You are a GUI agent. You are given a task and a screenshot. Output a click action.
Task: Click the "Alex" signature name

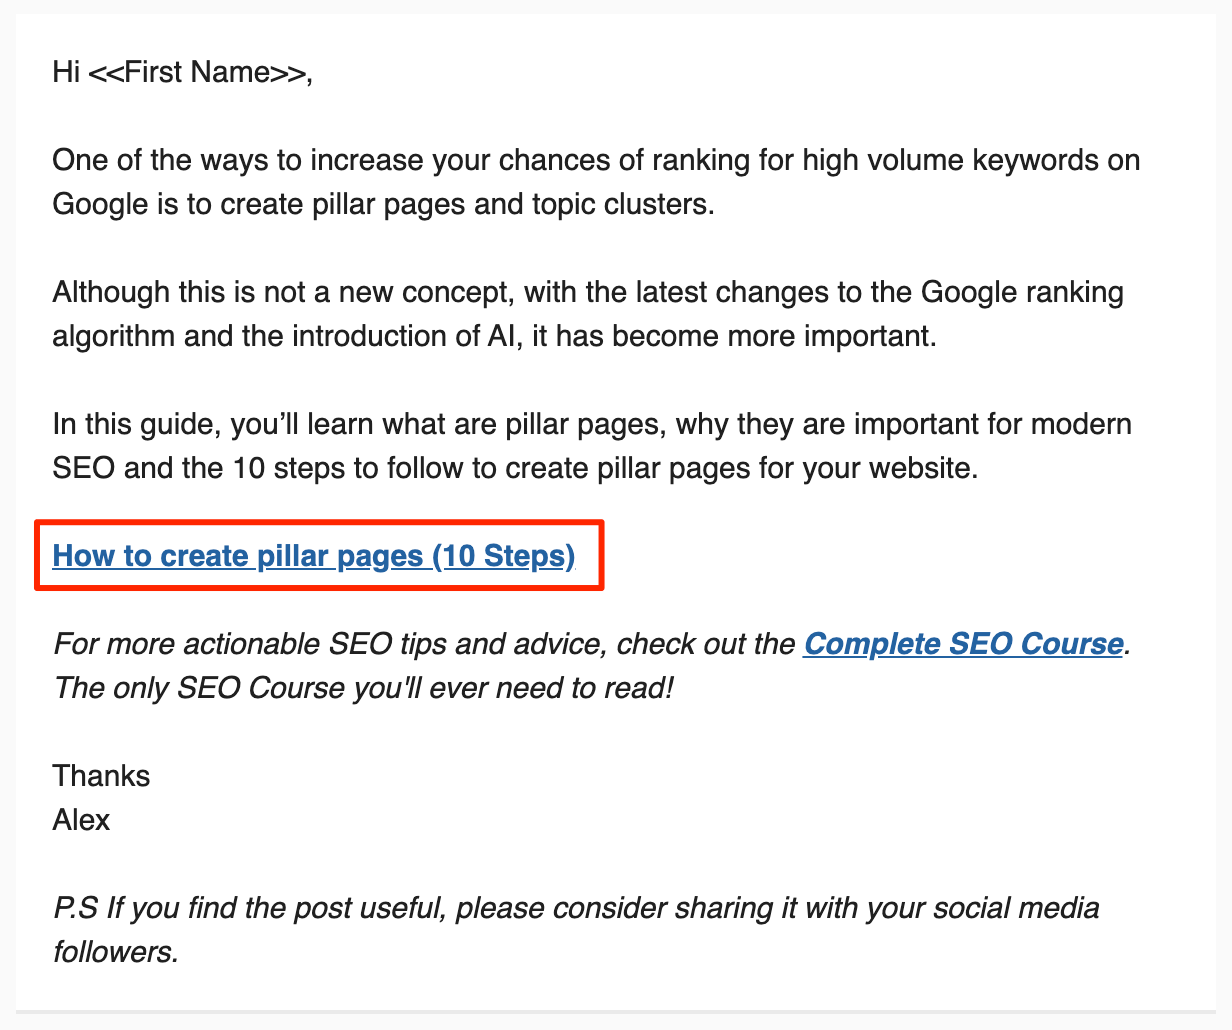(x=81, y=820)
